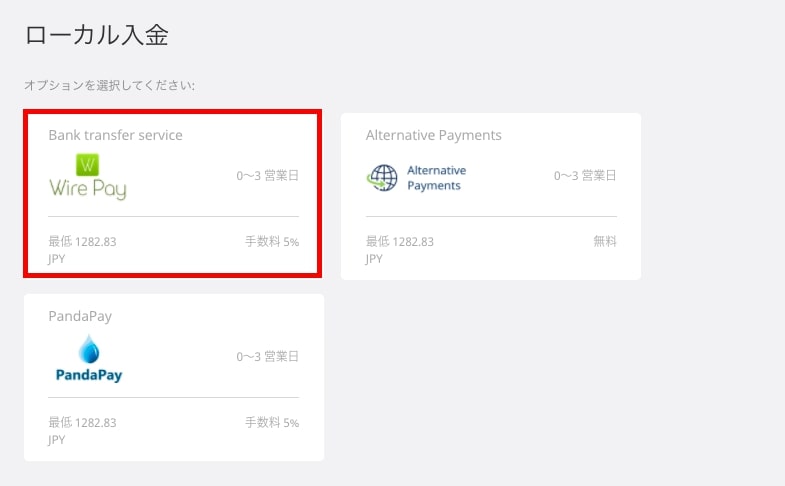The height and width of the screenshot is (486, 785).
Task: Click the PandaPay water drop icon
Action: pyautogui.click(x=89, y=349)
